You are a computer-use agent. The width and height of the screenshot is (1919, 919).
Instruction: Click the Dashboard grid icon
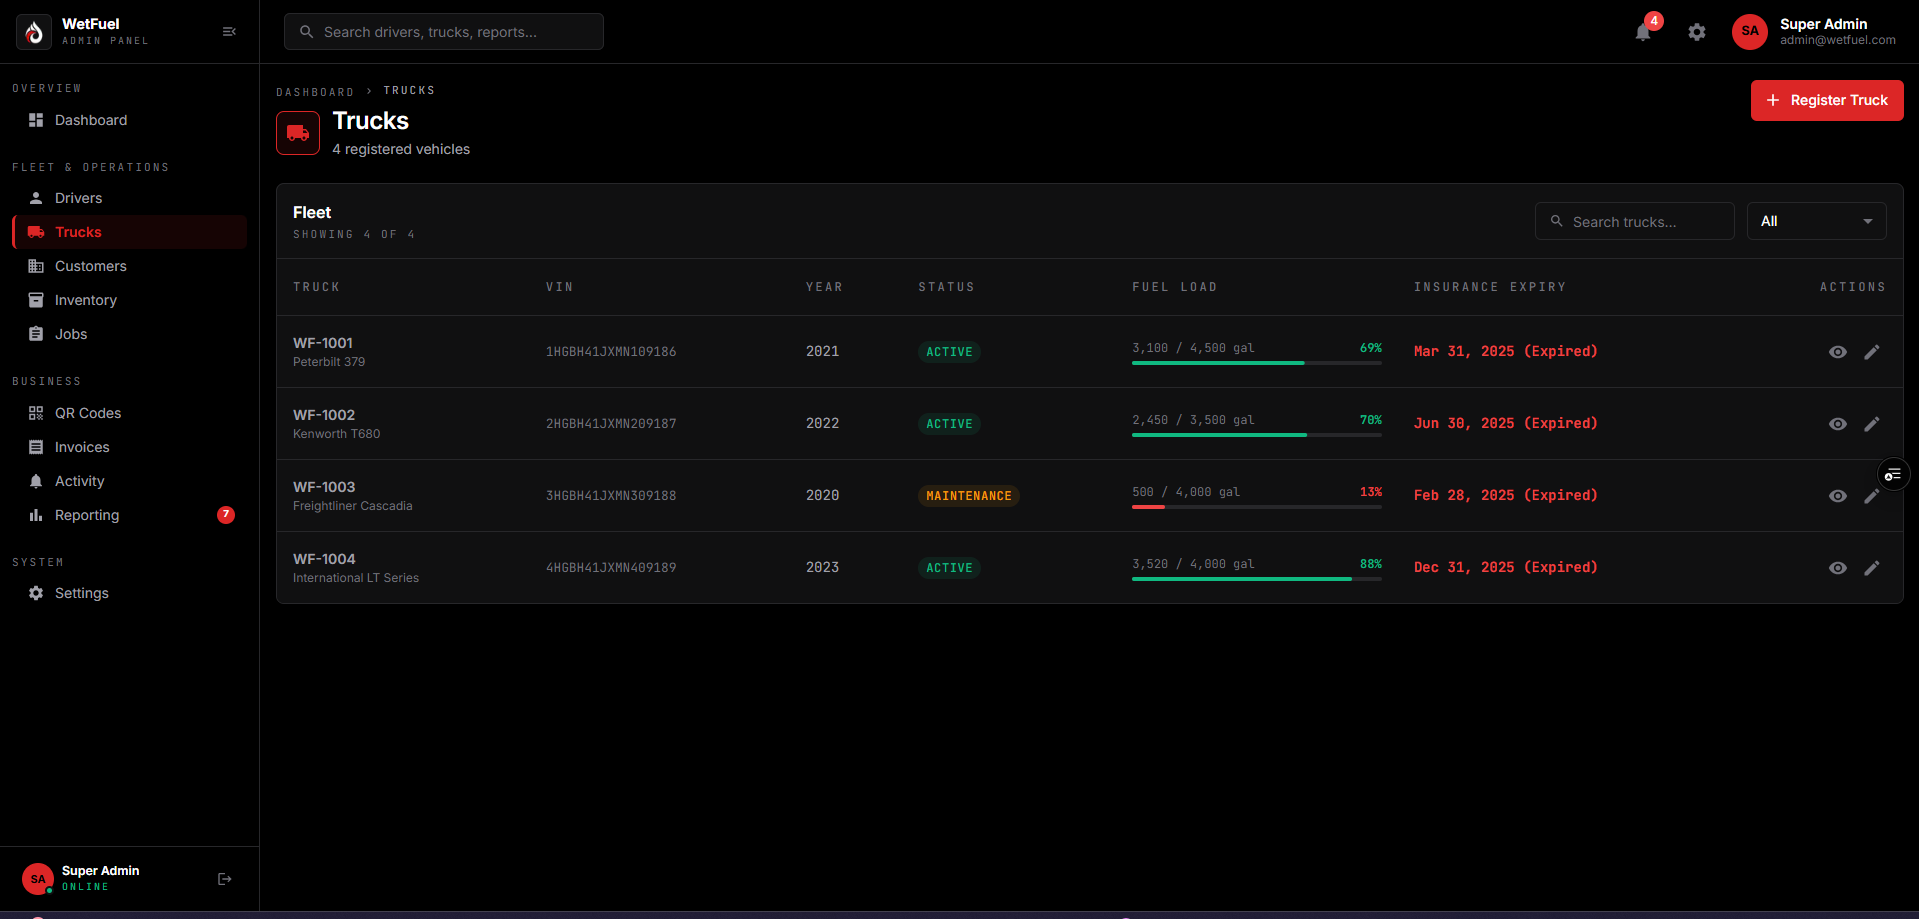(36, 120)
